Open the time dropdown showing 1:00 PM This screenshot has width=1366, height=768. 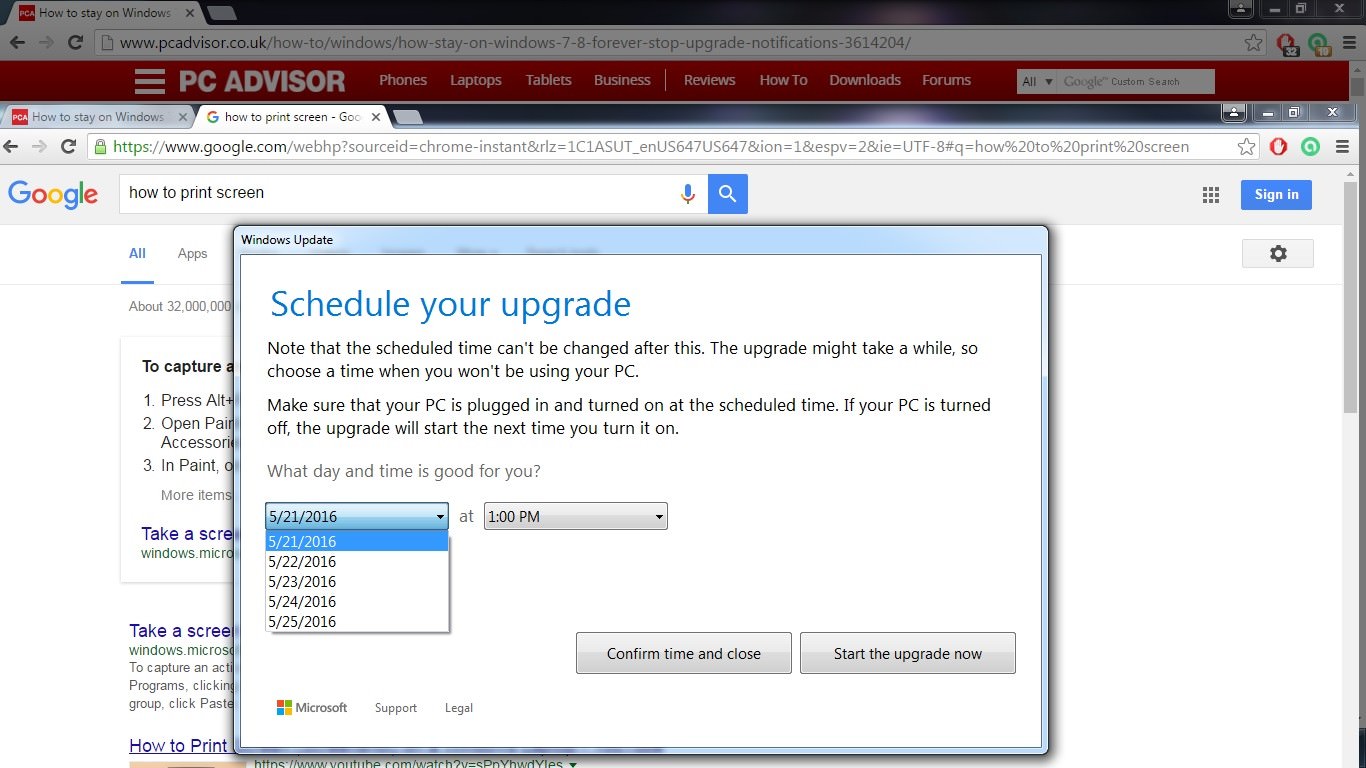point(576,516)
